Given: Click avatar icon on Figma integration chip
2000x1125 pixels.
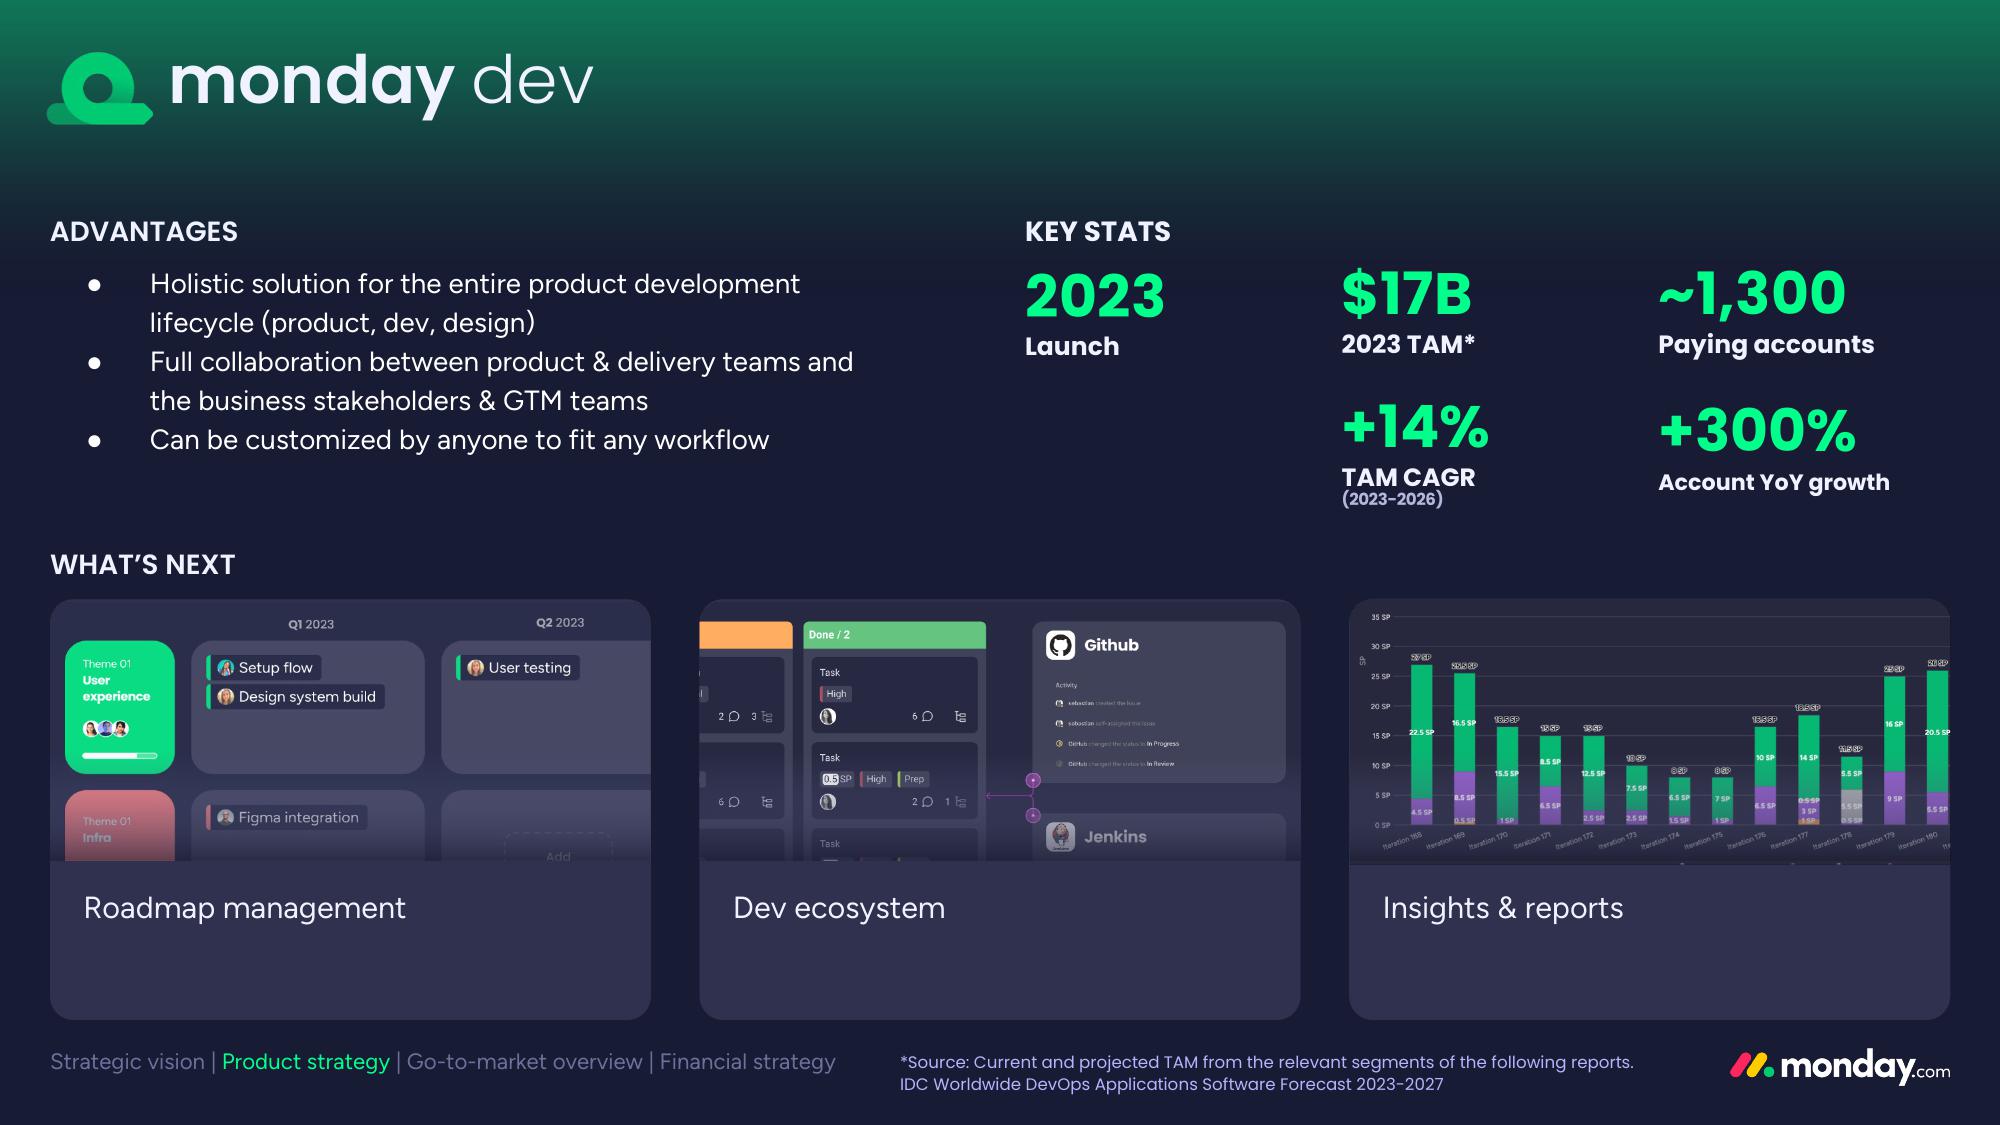Looking at the screenshot, I should click(226, 818).
